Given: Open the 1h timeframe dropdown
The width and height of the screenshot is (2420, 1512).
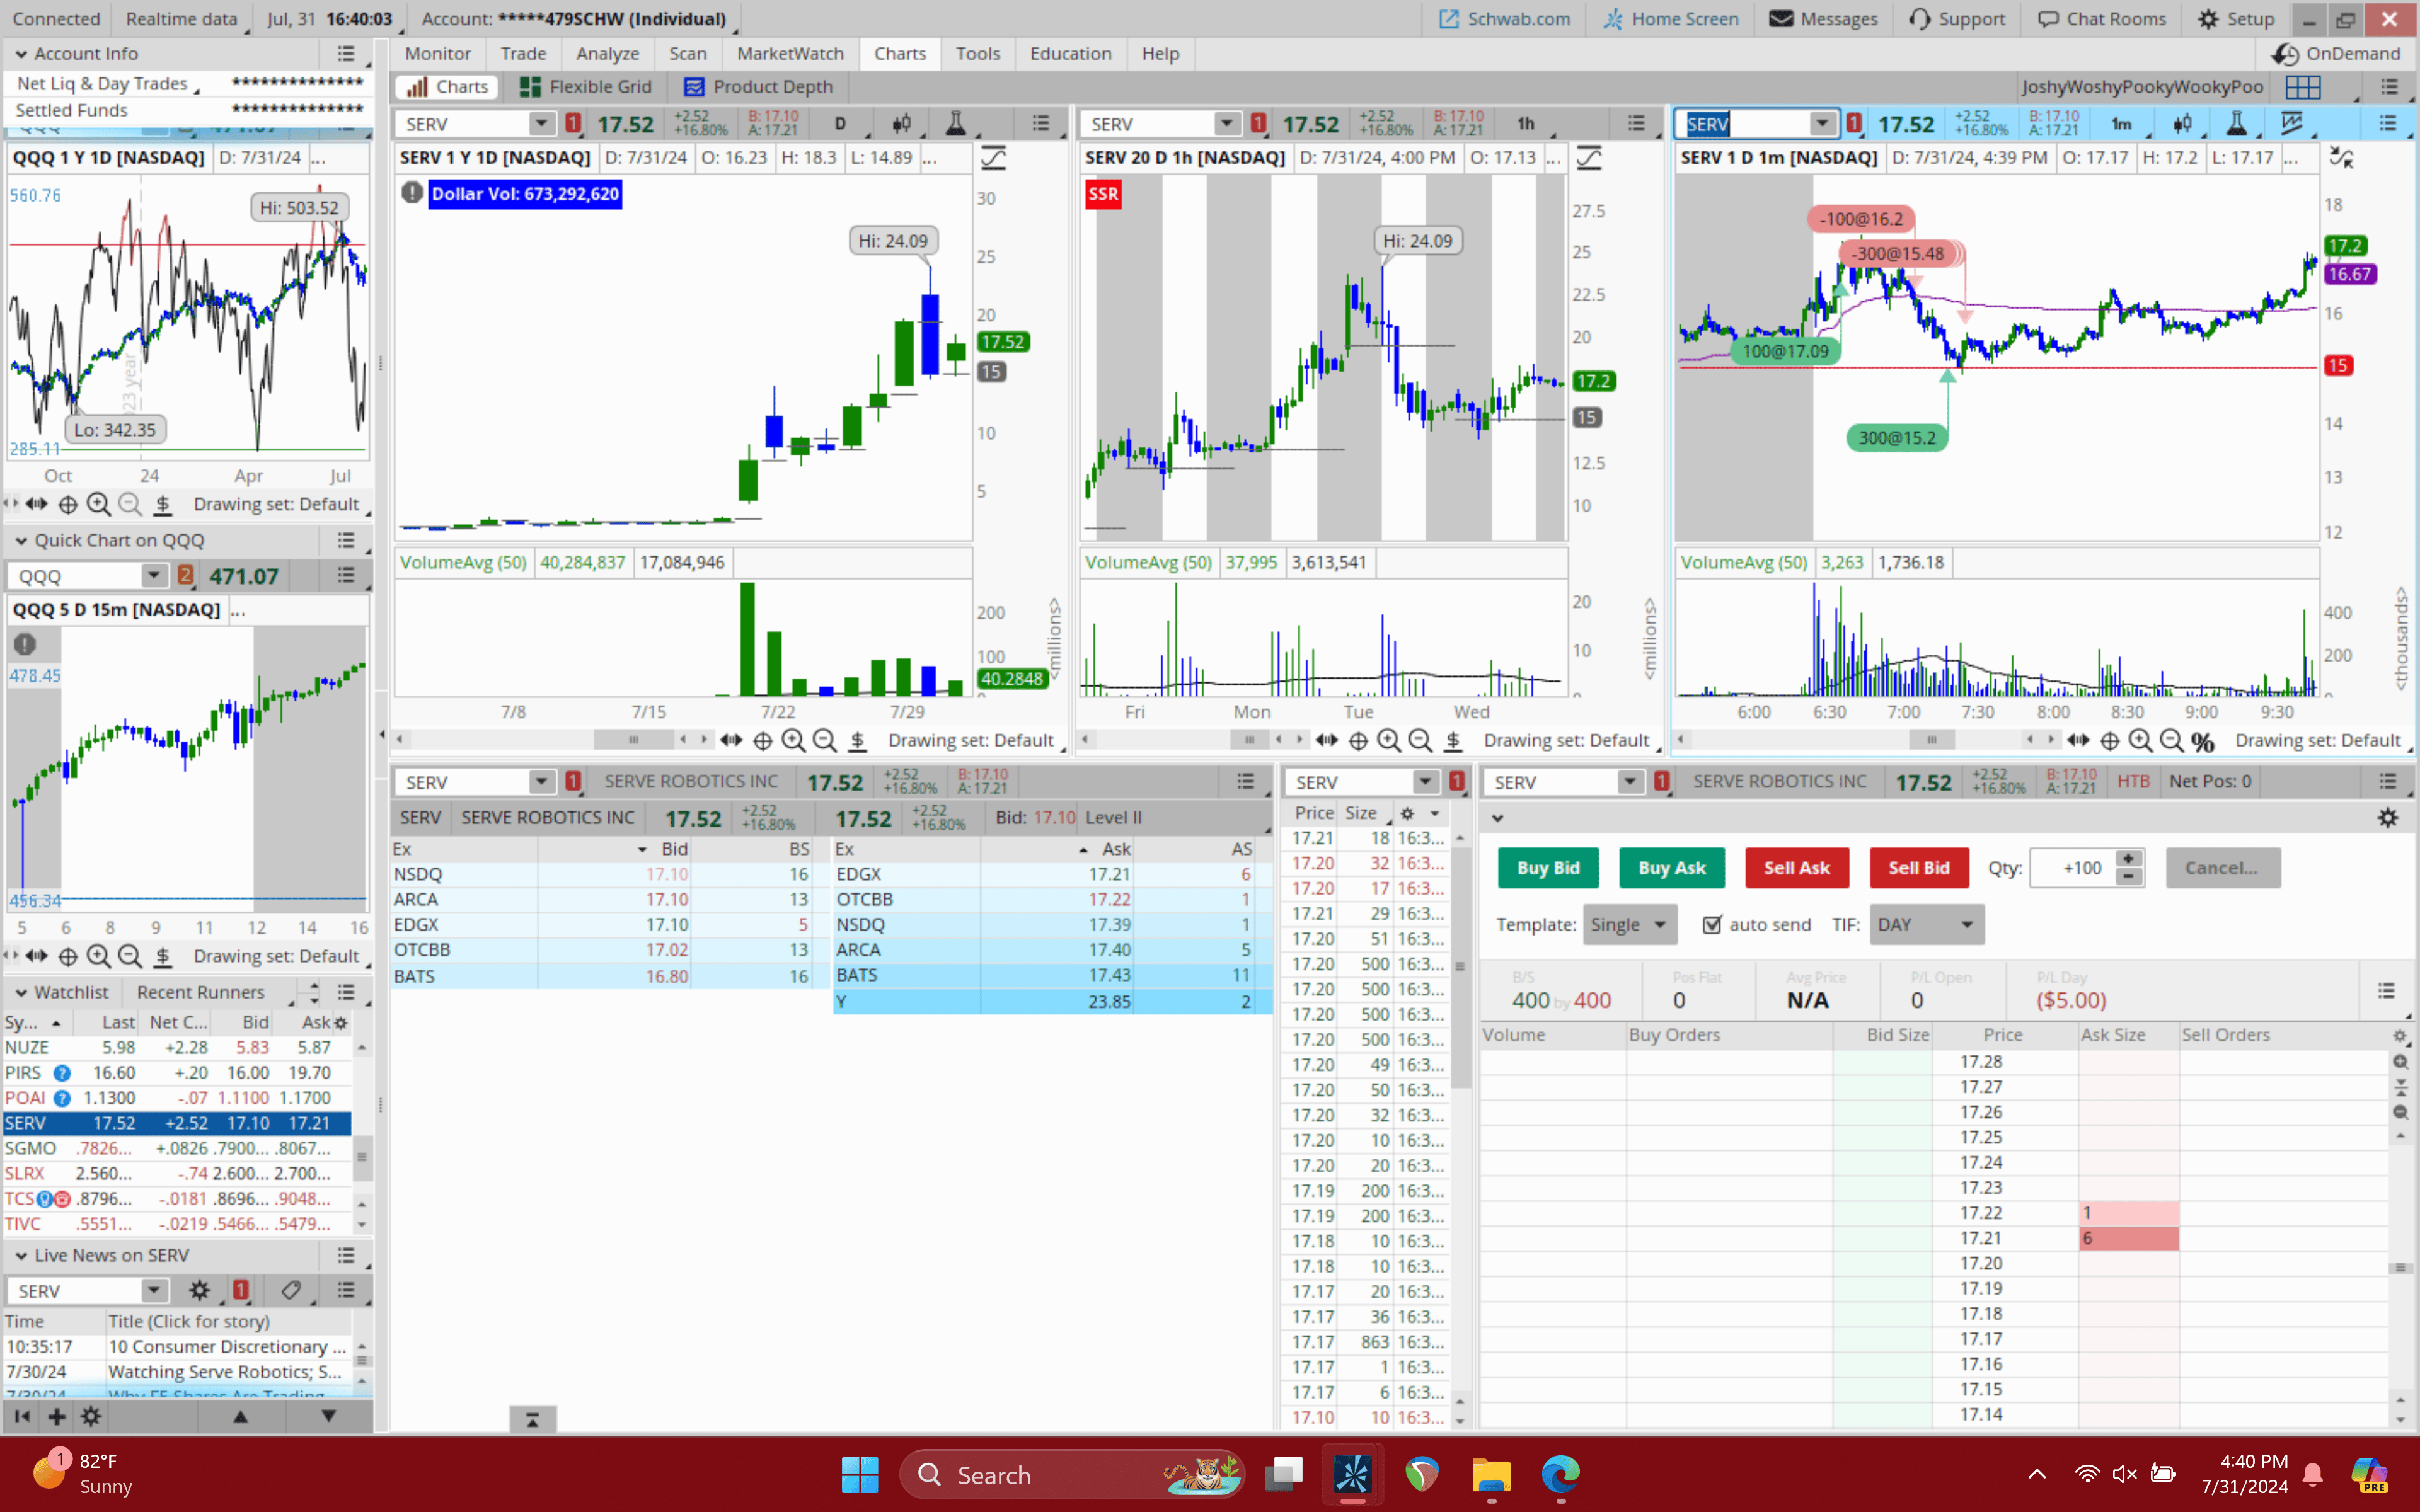Looking at the screenshot, I should tap(1527, 123).
